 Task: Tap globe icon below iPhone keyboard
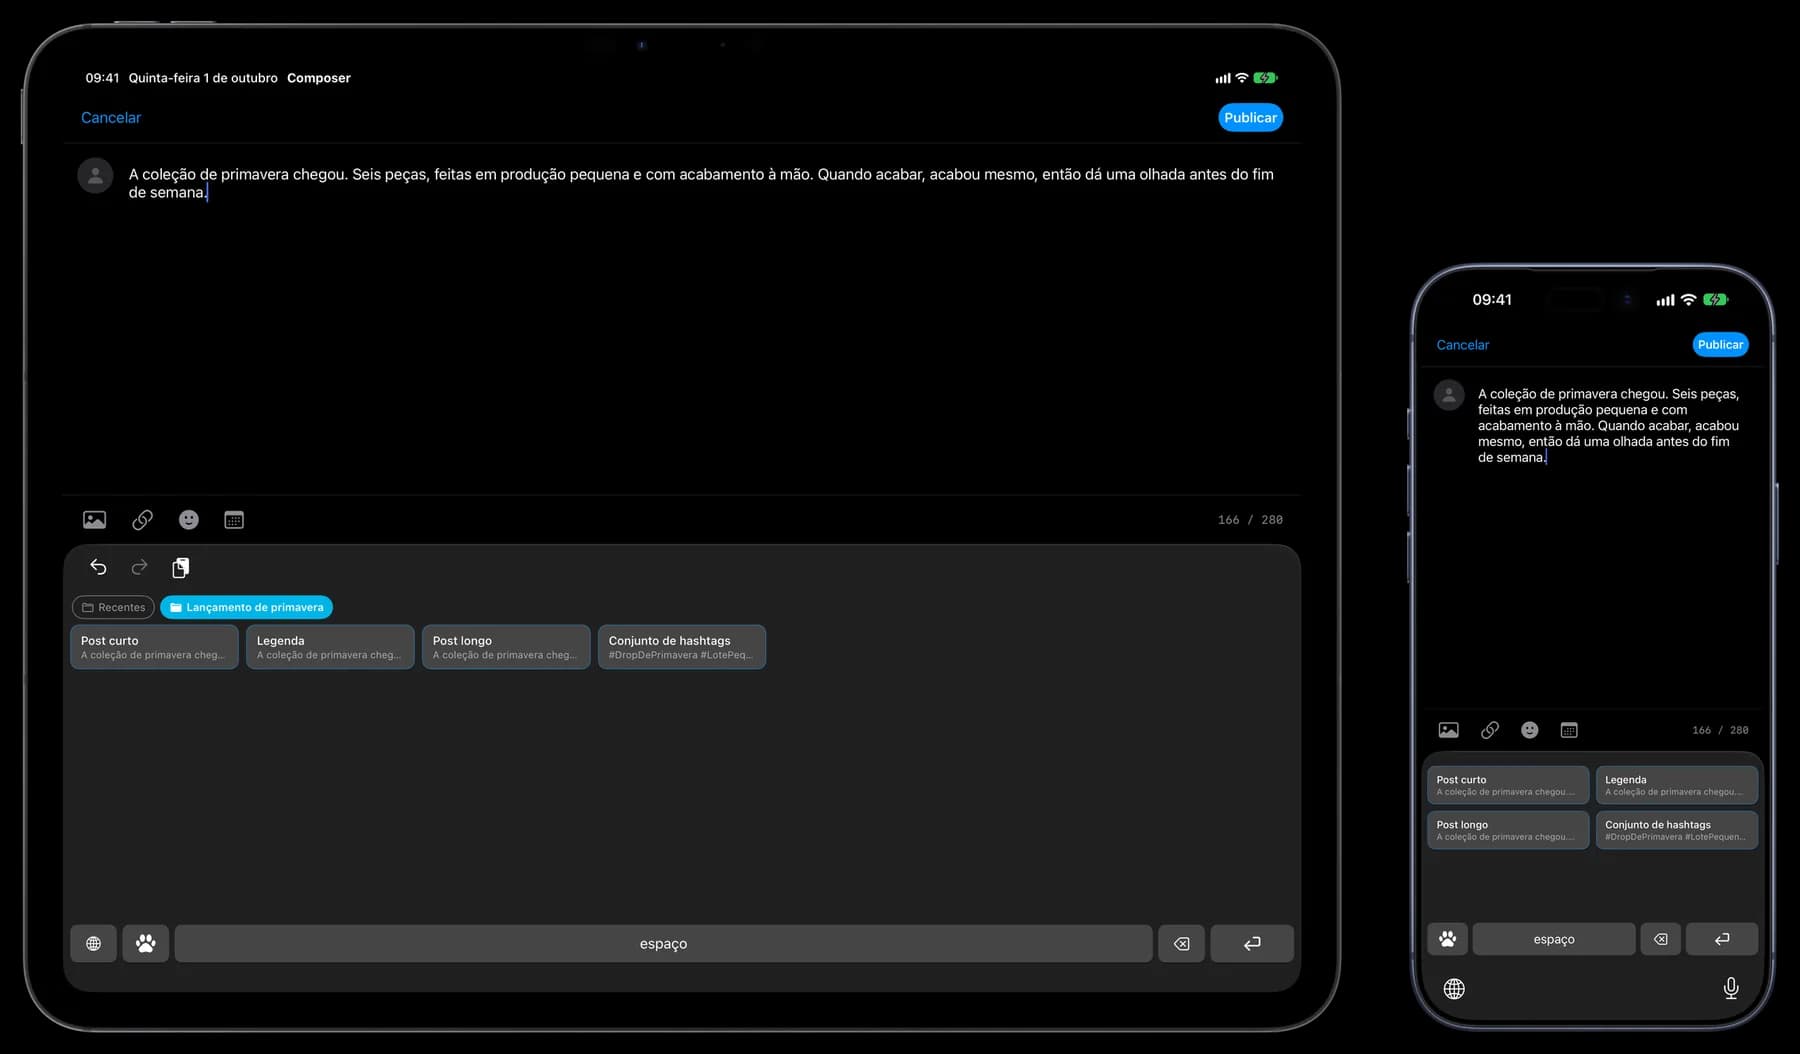point(1454,989)
